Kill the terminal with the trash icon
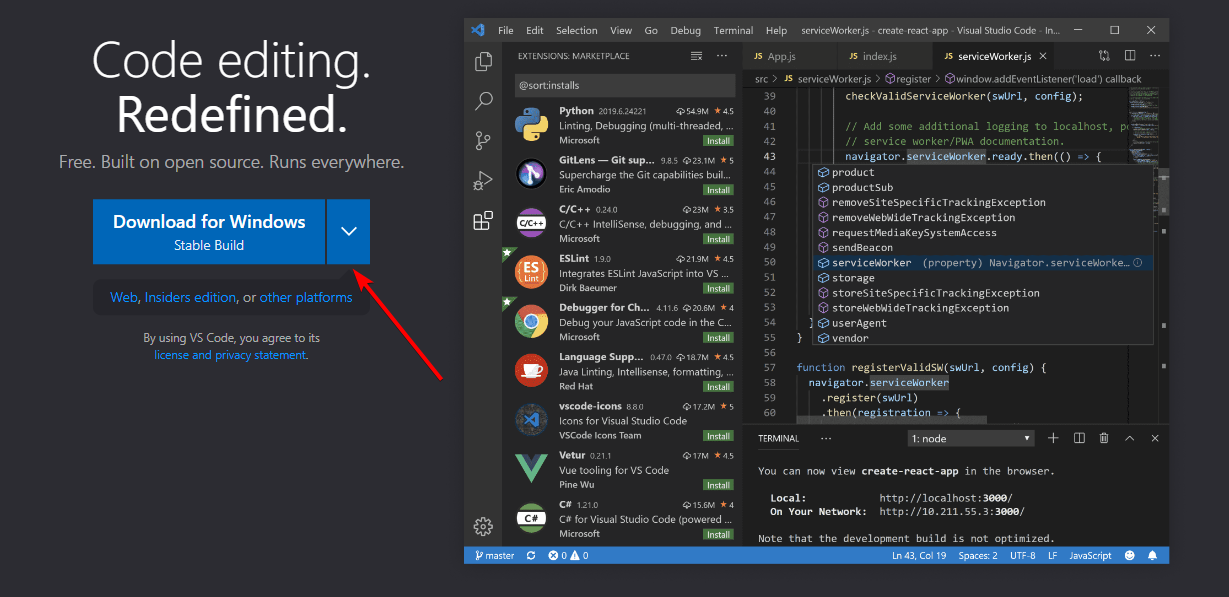Screen dimensions: 1229x597 pyautogui.click(x=1104, y=438)
